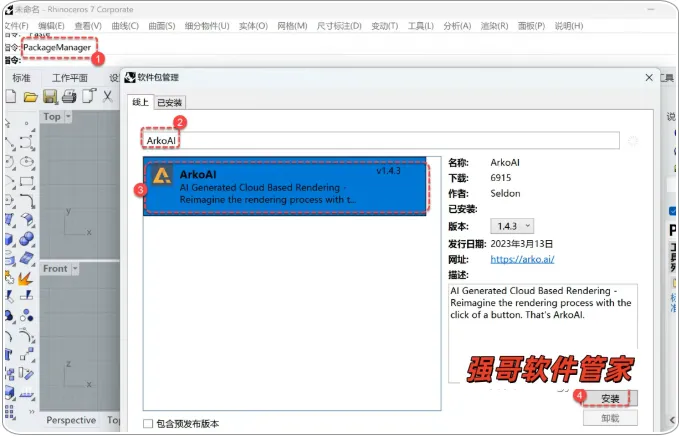
Task: Click the 卸载 uninstall button
Action: click(610, 418)
